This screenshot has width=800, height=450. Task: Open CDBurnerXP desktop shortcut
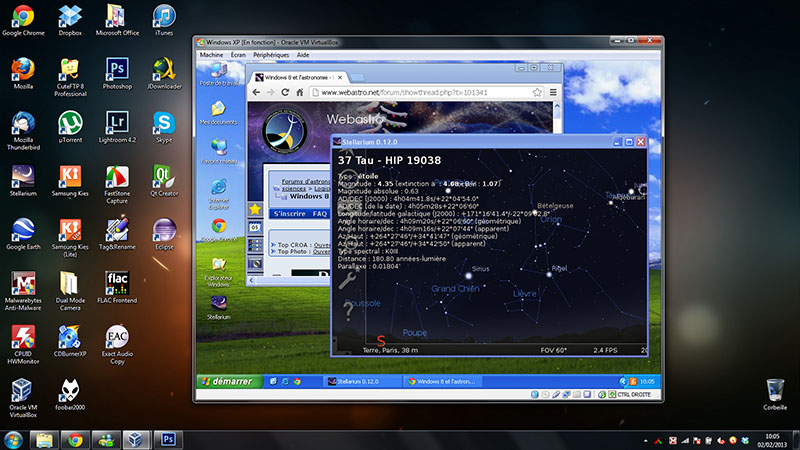tap(70, 341)
